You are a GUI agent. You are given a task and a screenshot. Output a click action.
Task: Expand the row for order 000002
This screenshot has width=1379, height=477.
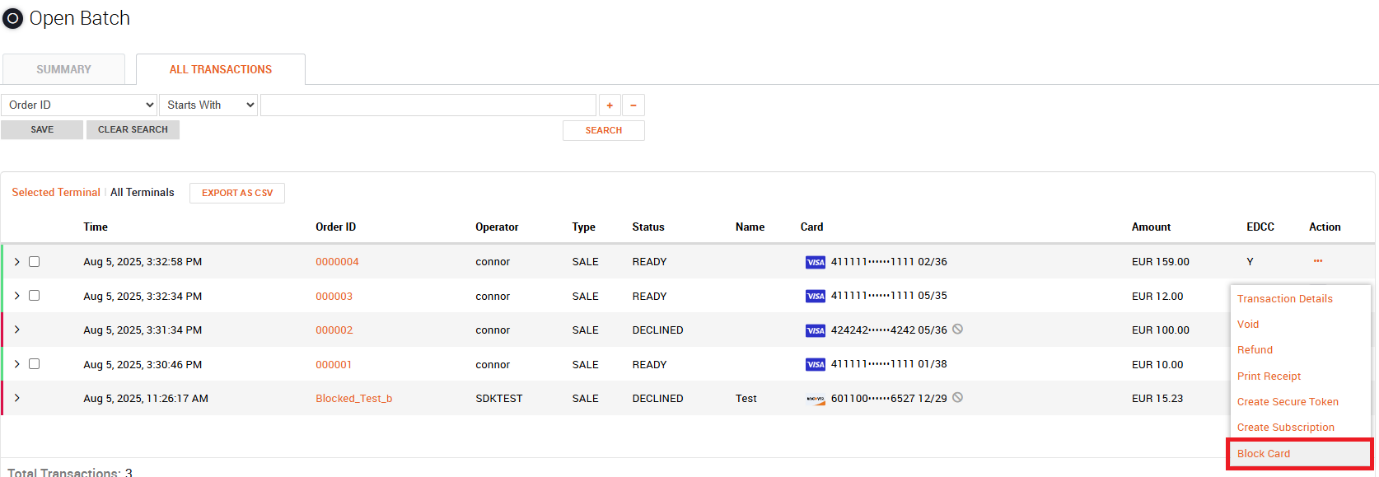point(17,330)
